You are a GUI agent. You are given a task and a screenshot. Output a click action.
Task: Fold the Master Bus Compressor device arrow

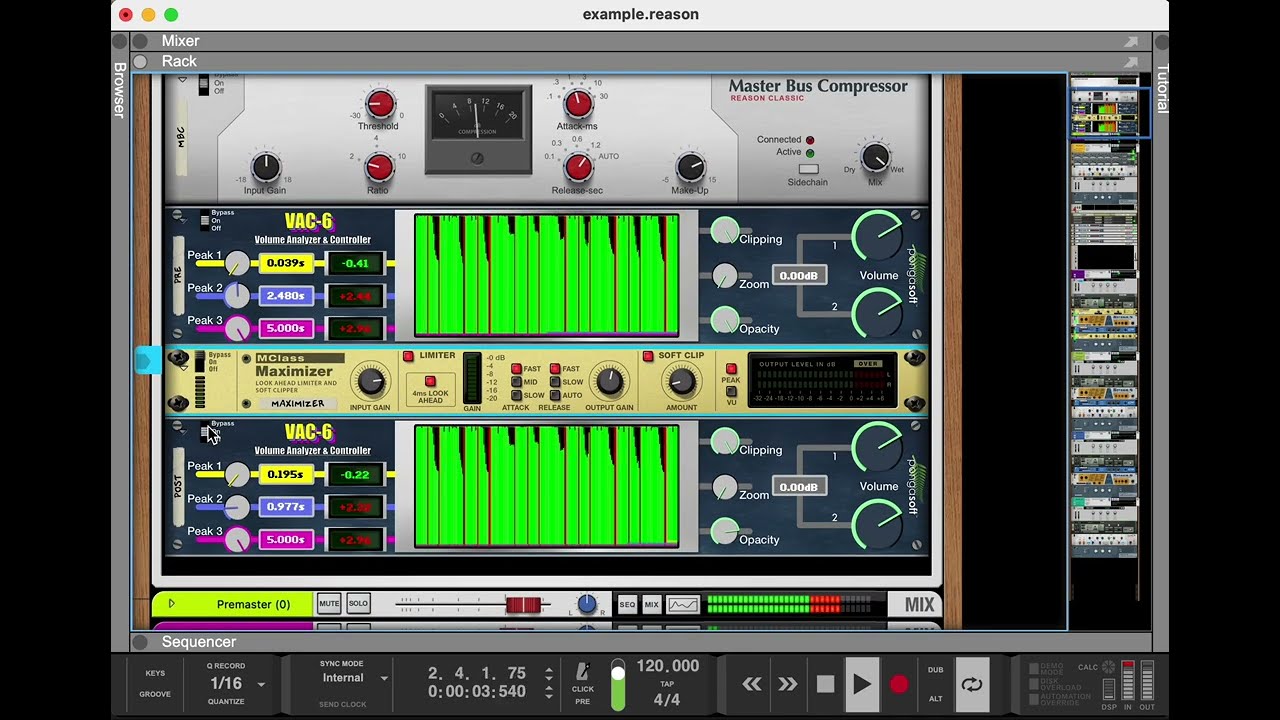(182, 79)
